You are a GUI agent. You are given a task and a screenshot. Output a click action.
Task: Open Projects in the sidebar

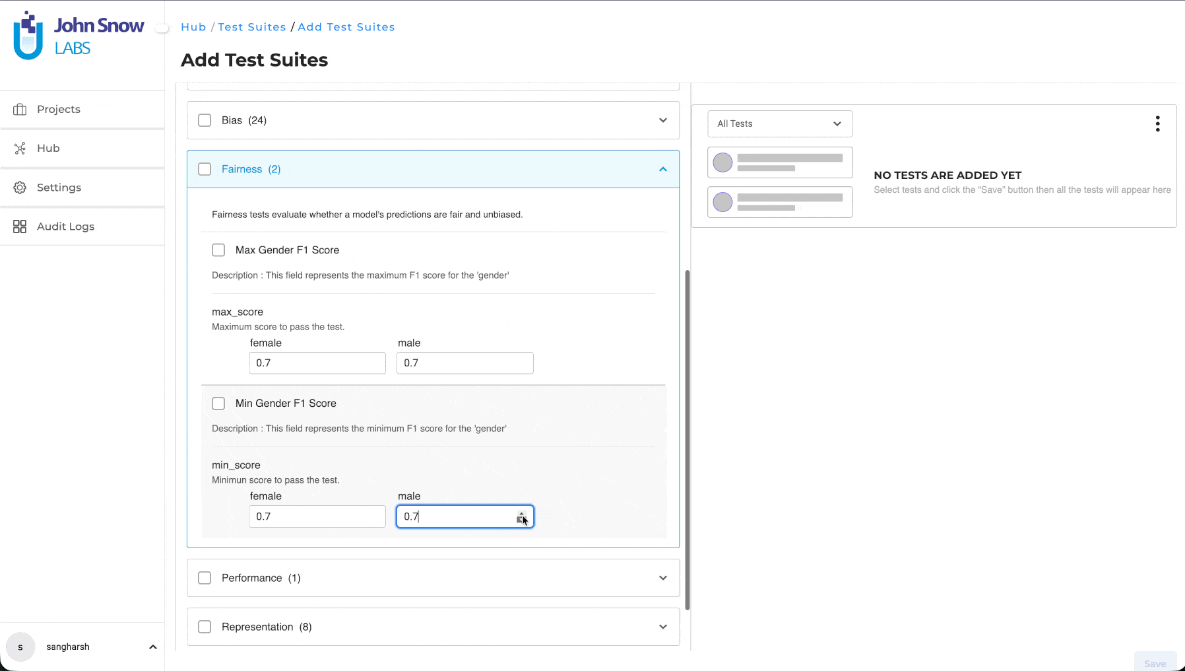[82, 110]
